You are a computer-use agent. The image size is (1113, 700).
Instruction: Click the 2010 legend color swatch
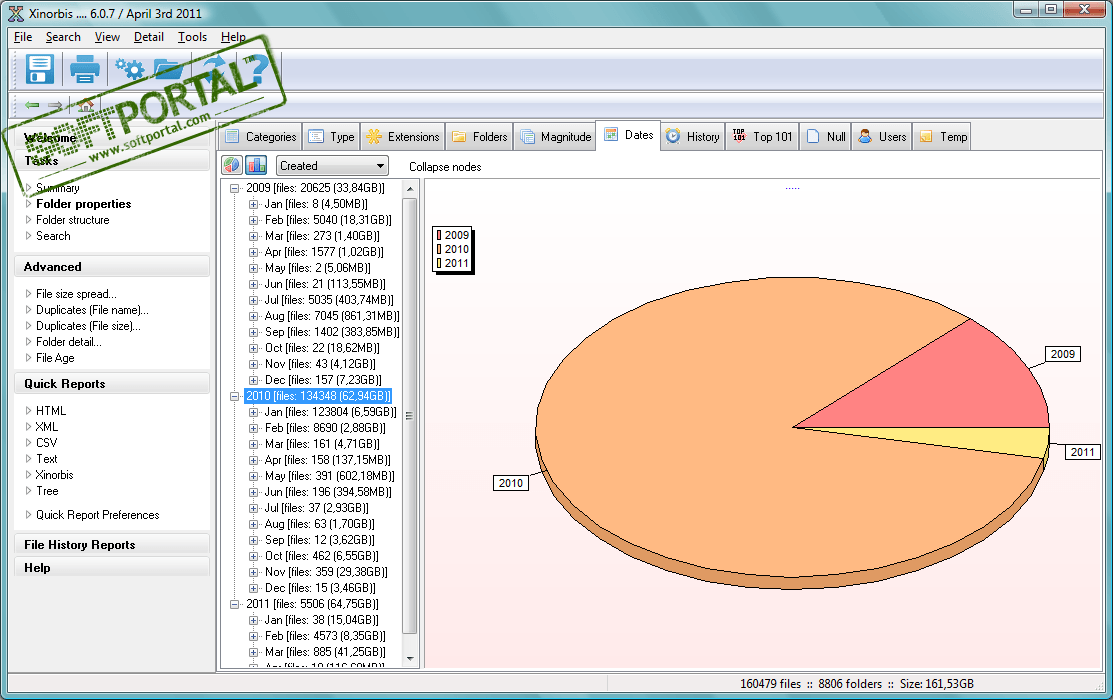tap(439, 249)
